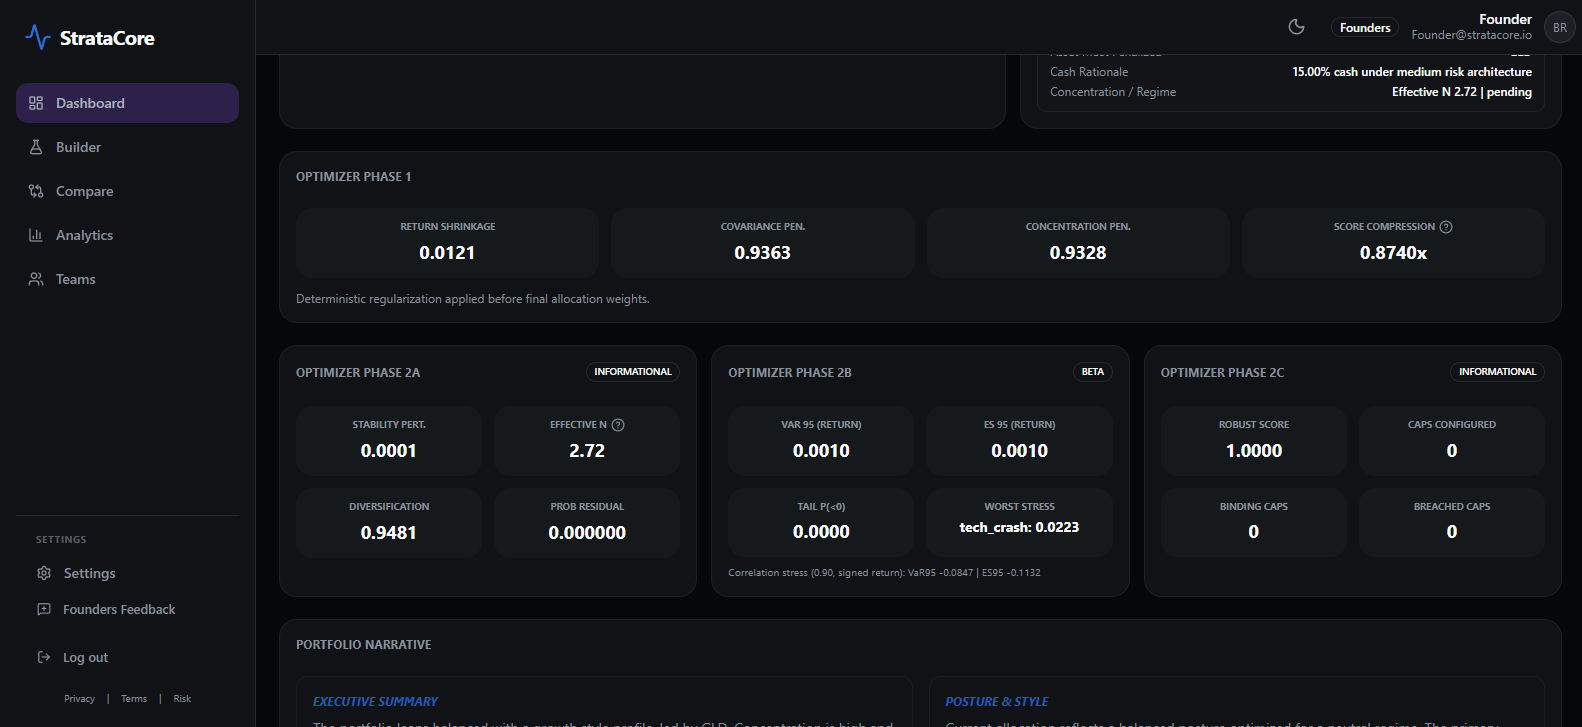Click the Founder@stratacore.io email text
Screen dimensions: 1582x727
(x=1471, y=35)
